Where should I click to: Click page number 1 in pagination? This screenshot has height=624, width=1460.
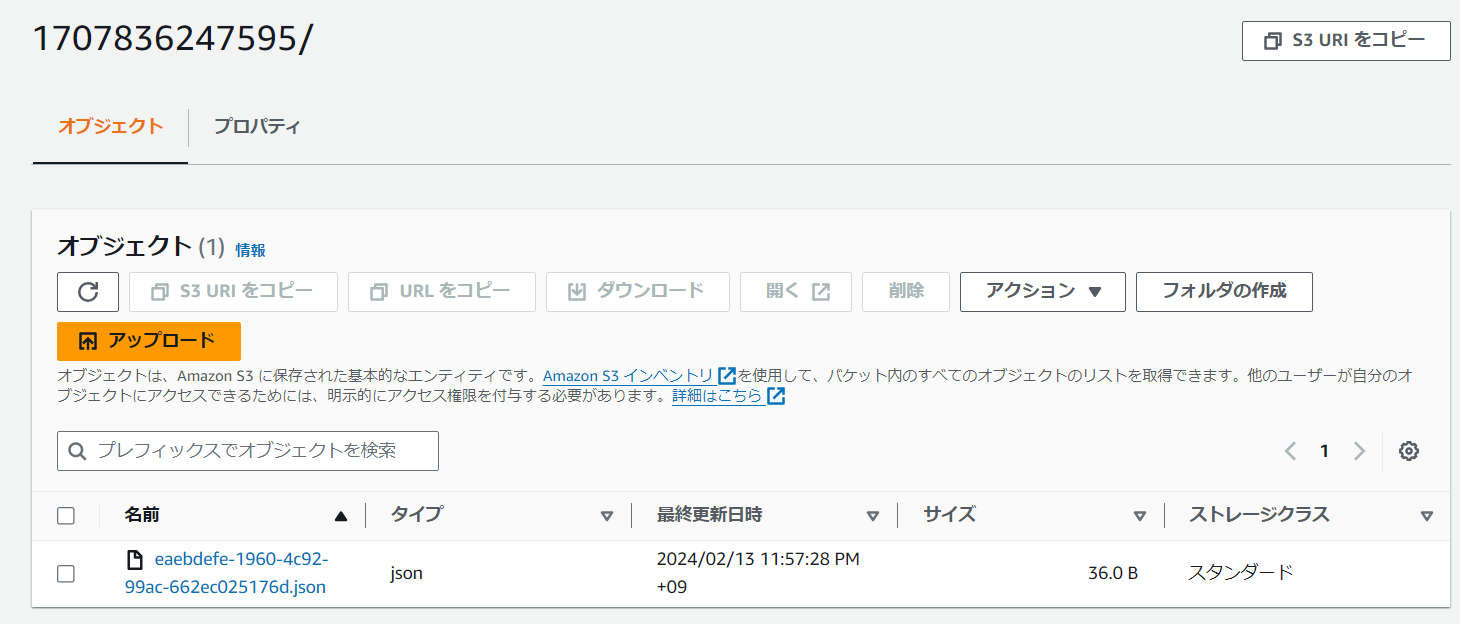point(1324,451)
